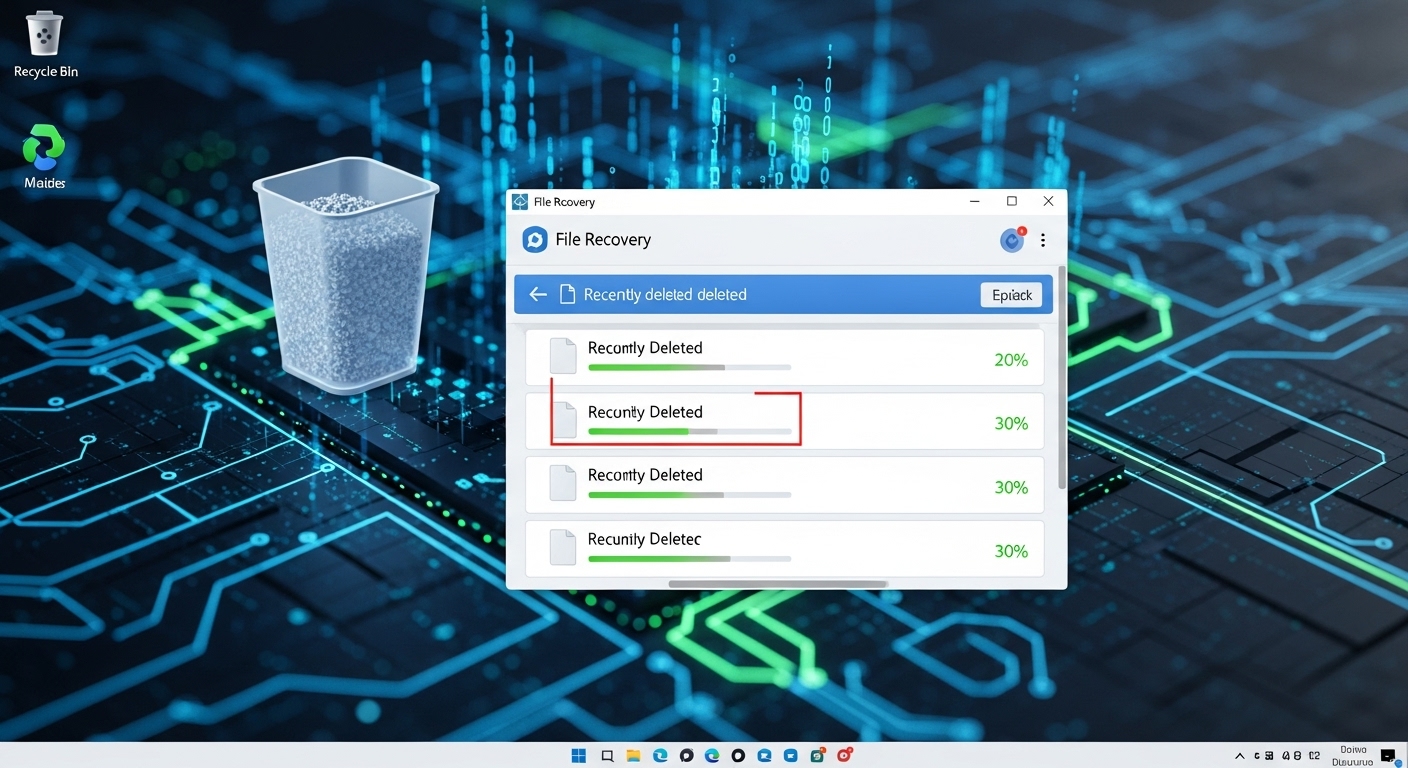Click the progress bar of highlighted second item

[x=689, y=431]
